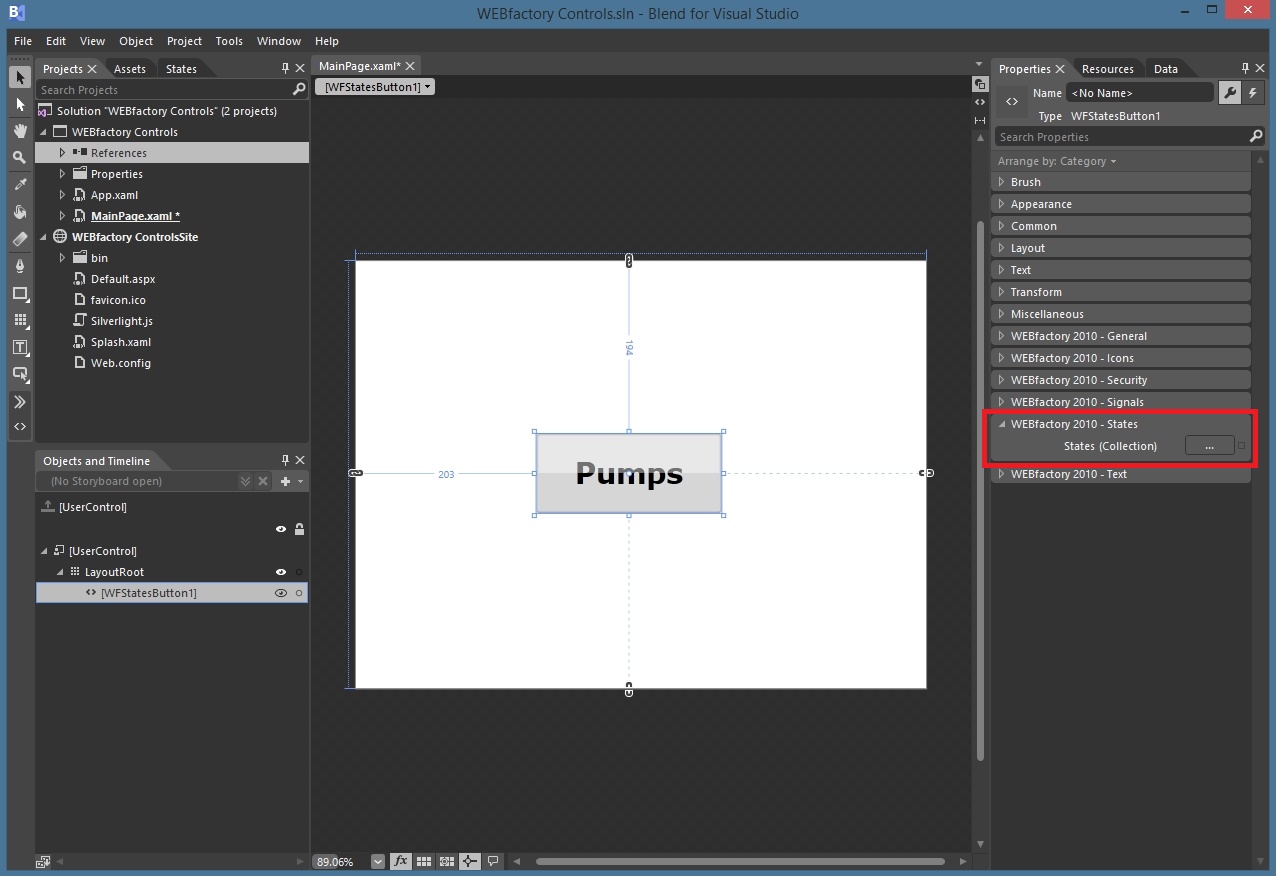Show the Events lightning bolt view
Viewport: 1276px width, 876px height.
tap(1253, 93)
